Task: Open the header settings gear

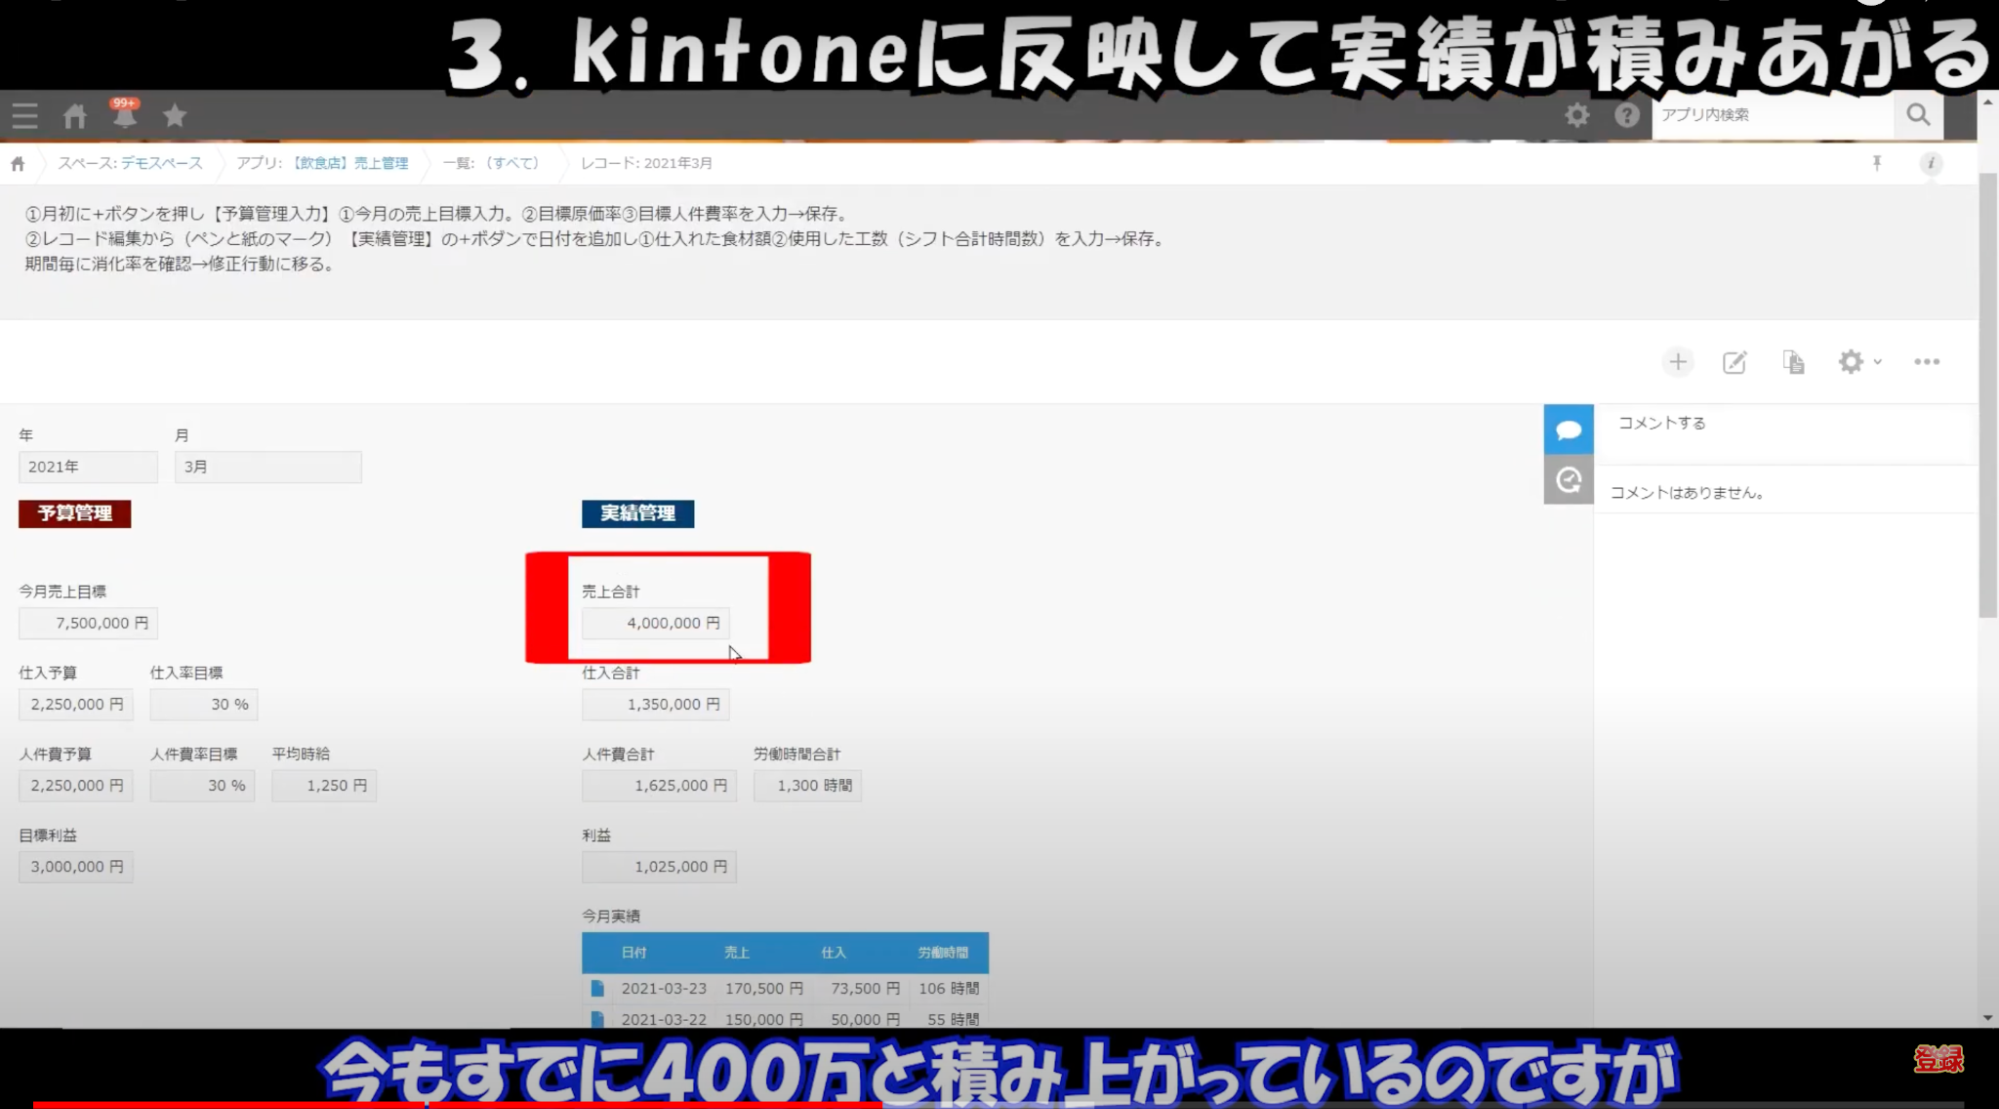Action: point(1577,115)
